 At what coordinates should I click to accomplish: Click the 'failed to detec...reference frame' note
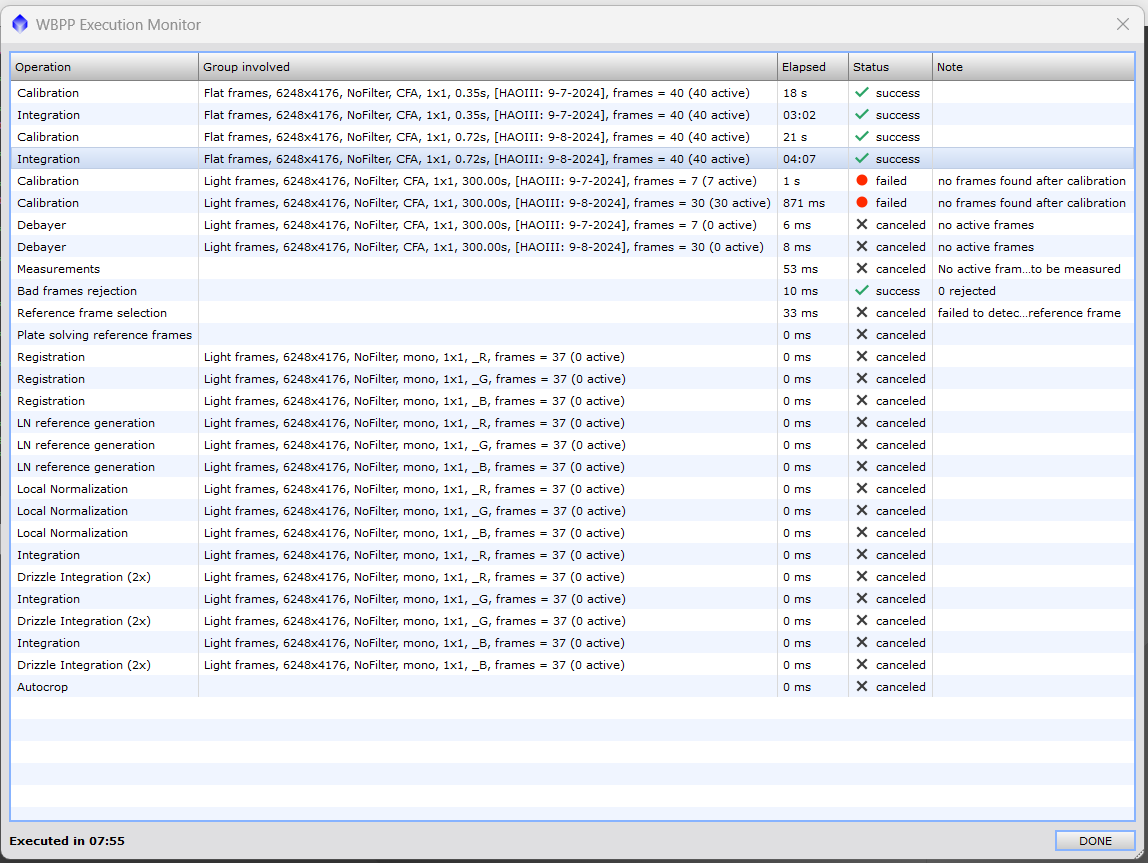pyautogui.click(x=1029, y=313)
